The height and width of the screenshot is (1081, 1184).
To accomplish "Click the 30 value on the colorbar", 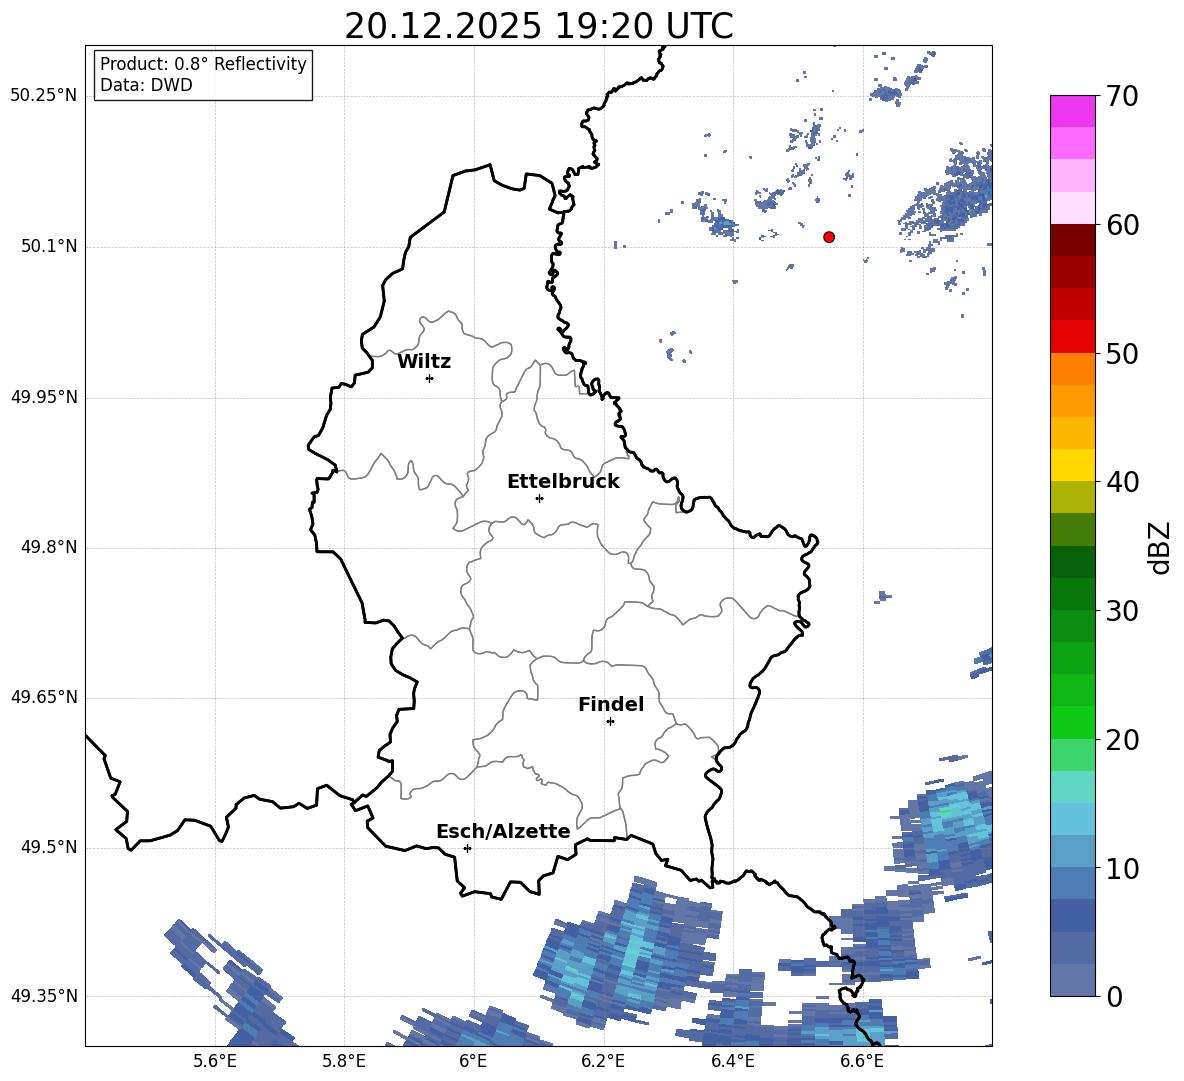I will click(x=1122, y=611).
